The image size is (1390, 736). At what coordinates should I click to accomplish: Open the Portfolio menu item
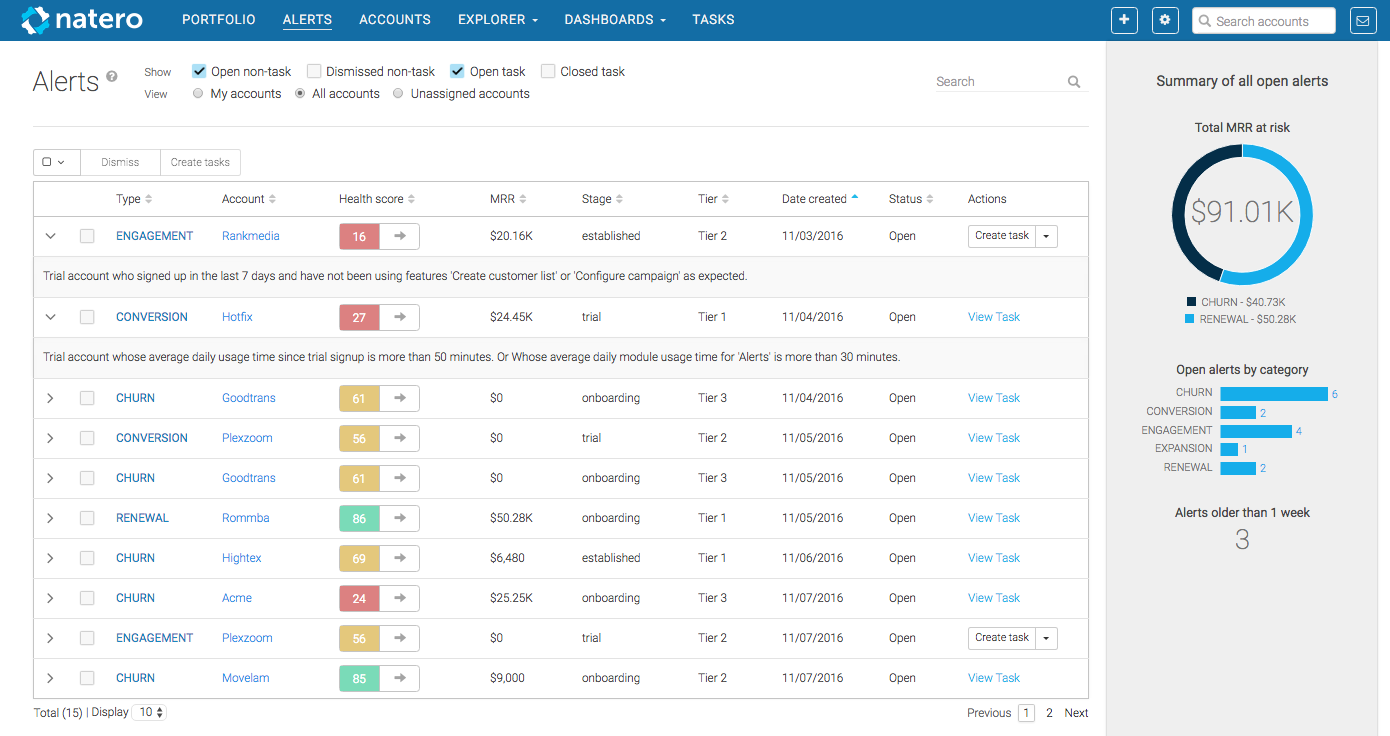point(219,20)
